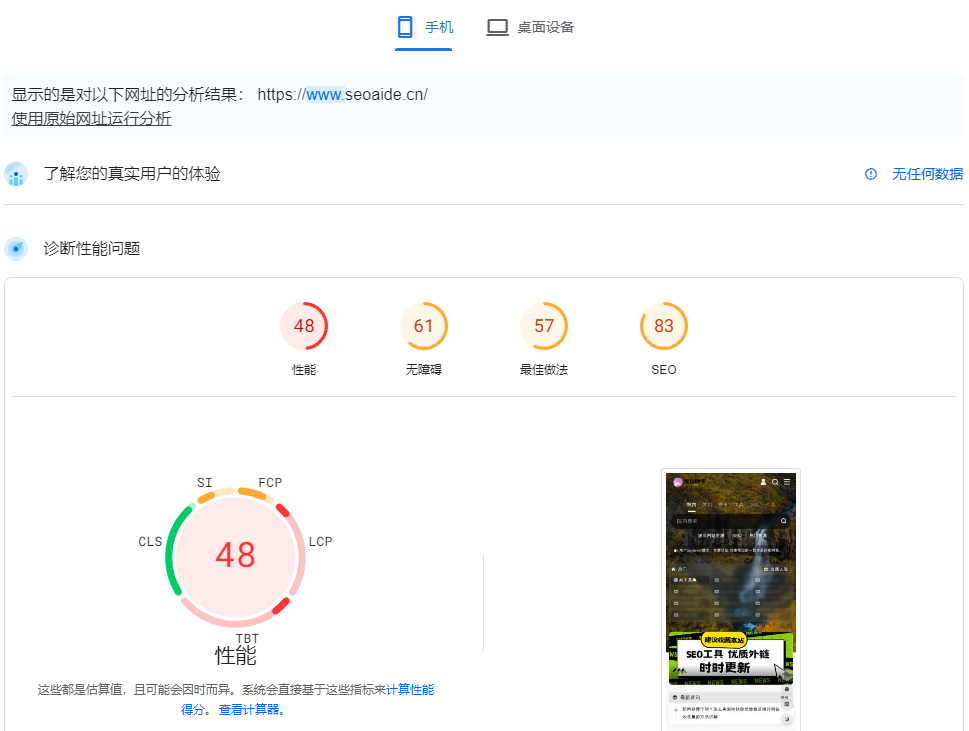Screen dimensions: 969x731
Task: Select the 最佳做法 score gauge showing 57
Action: pyautogui.click(x=544, y=326)
